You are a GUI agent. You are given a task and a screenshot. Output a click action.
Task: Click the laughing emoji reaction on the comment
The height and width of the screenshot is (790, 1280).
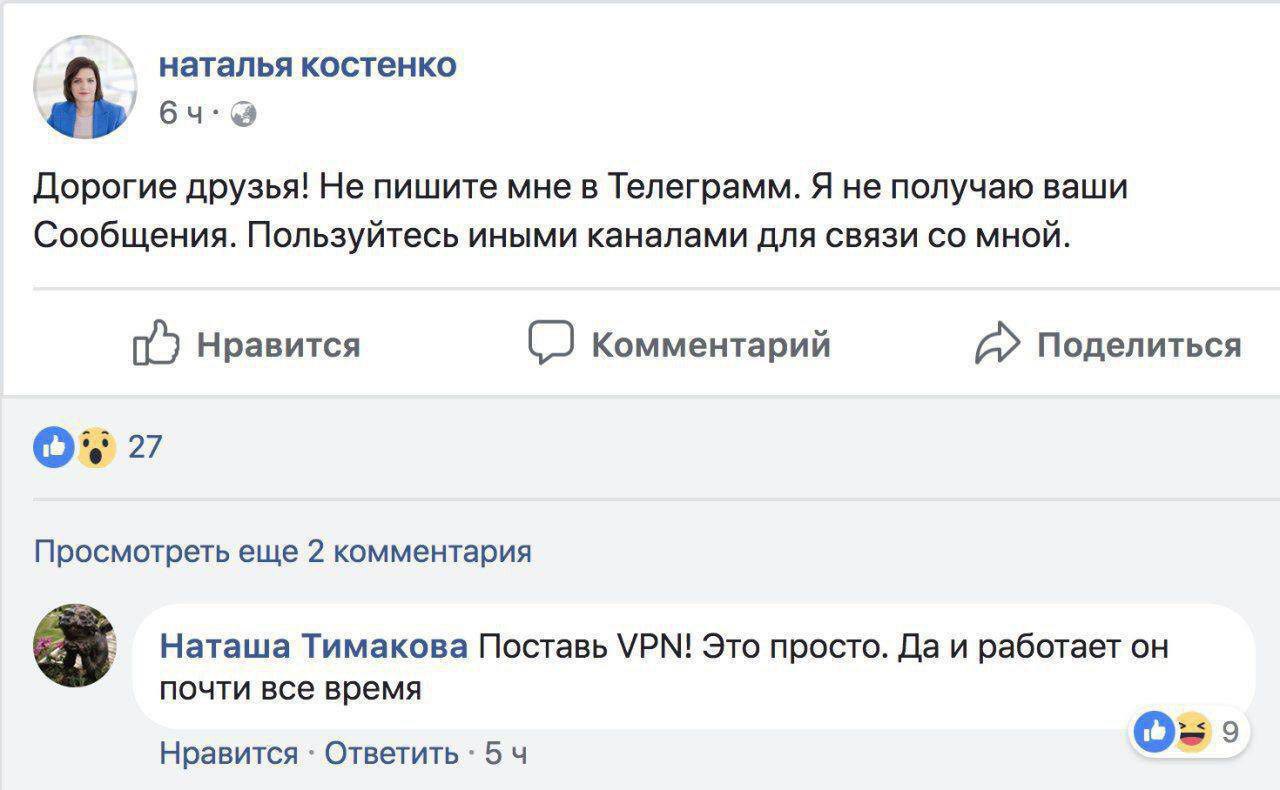1190,733
